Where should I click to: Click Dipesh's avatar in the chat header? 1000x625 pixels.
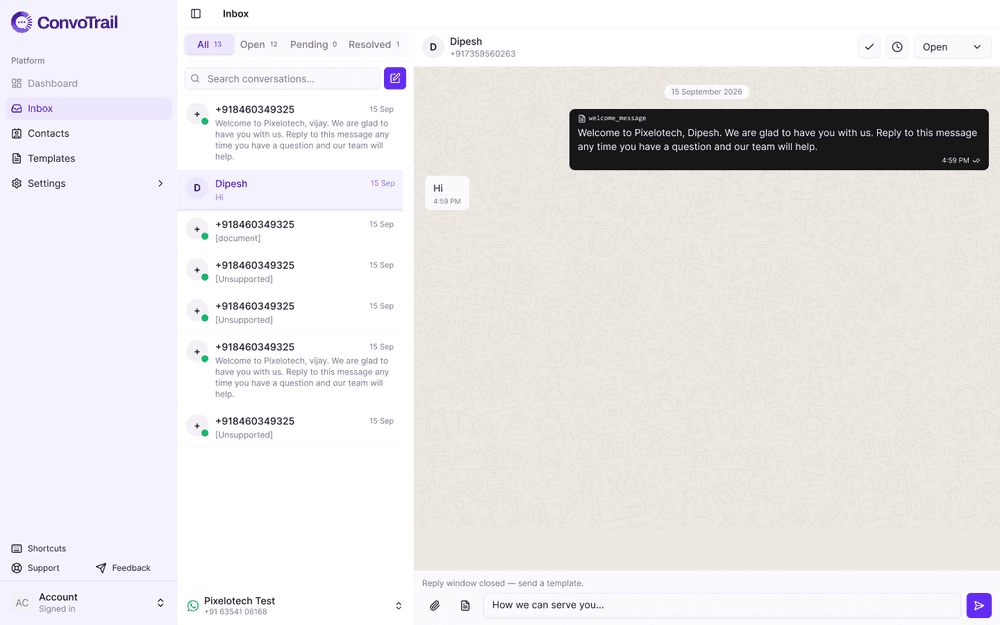pos(433,47)
